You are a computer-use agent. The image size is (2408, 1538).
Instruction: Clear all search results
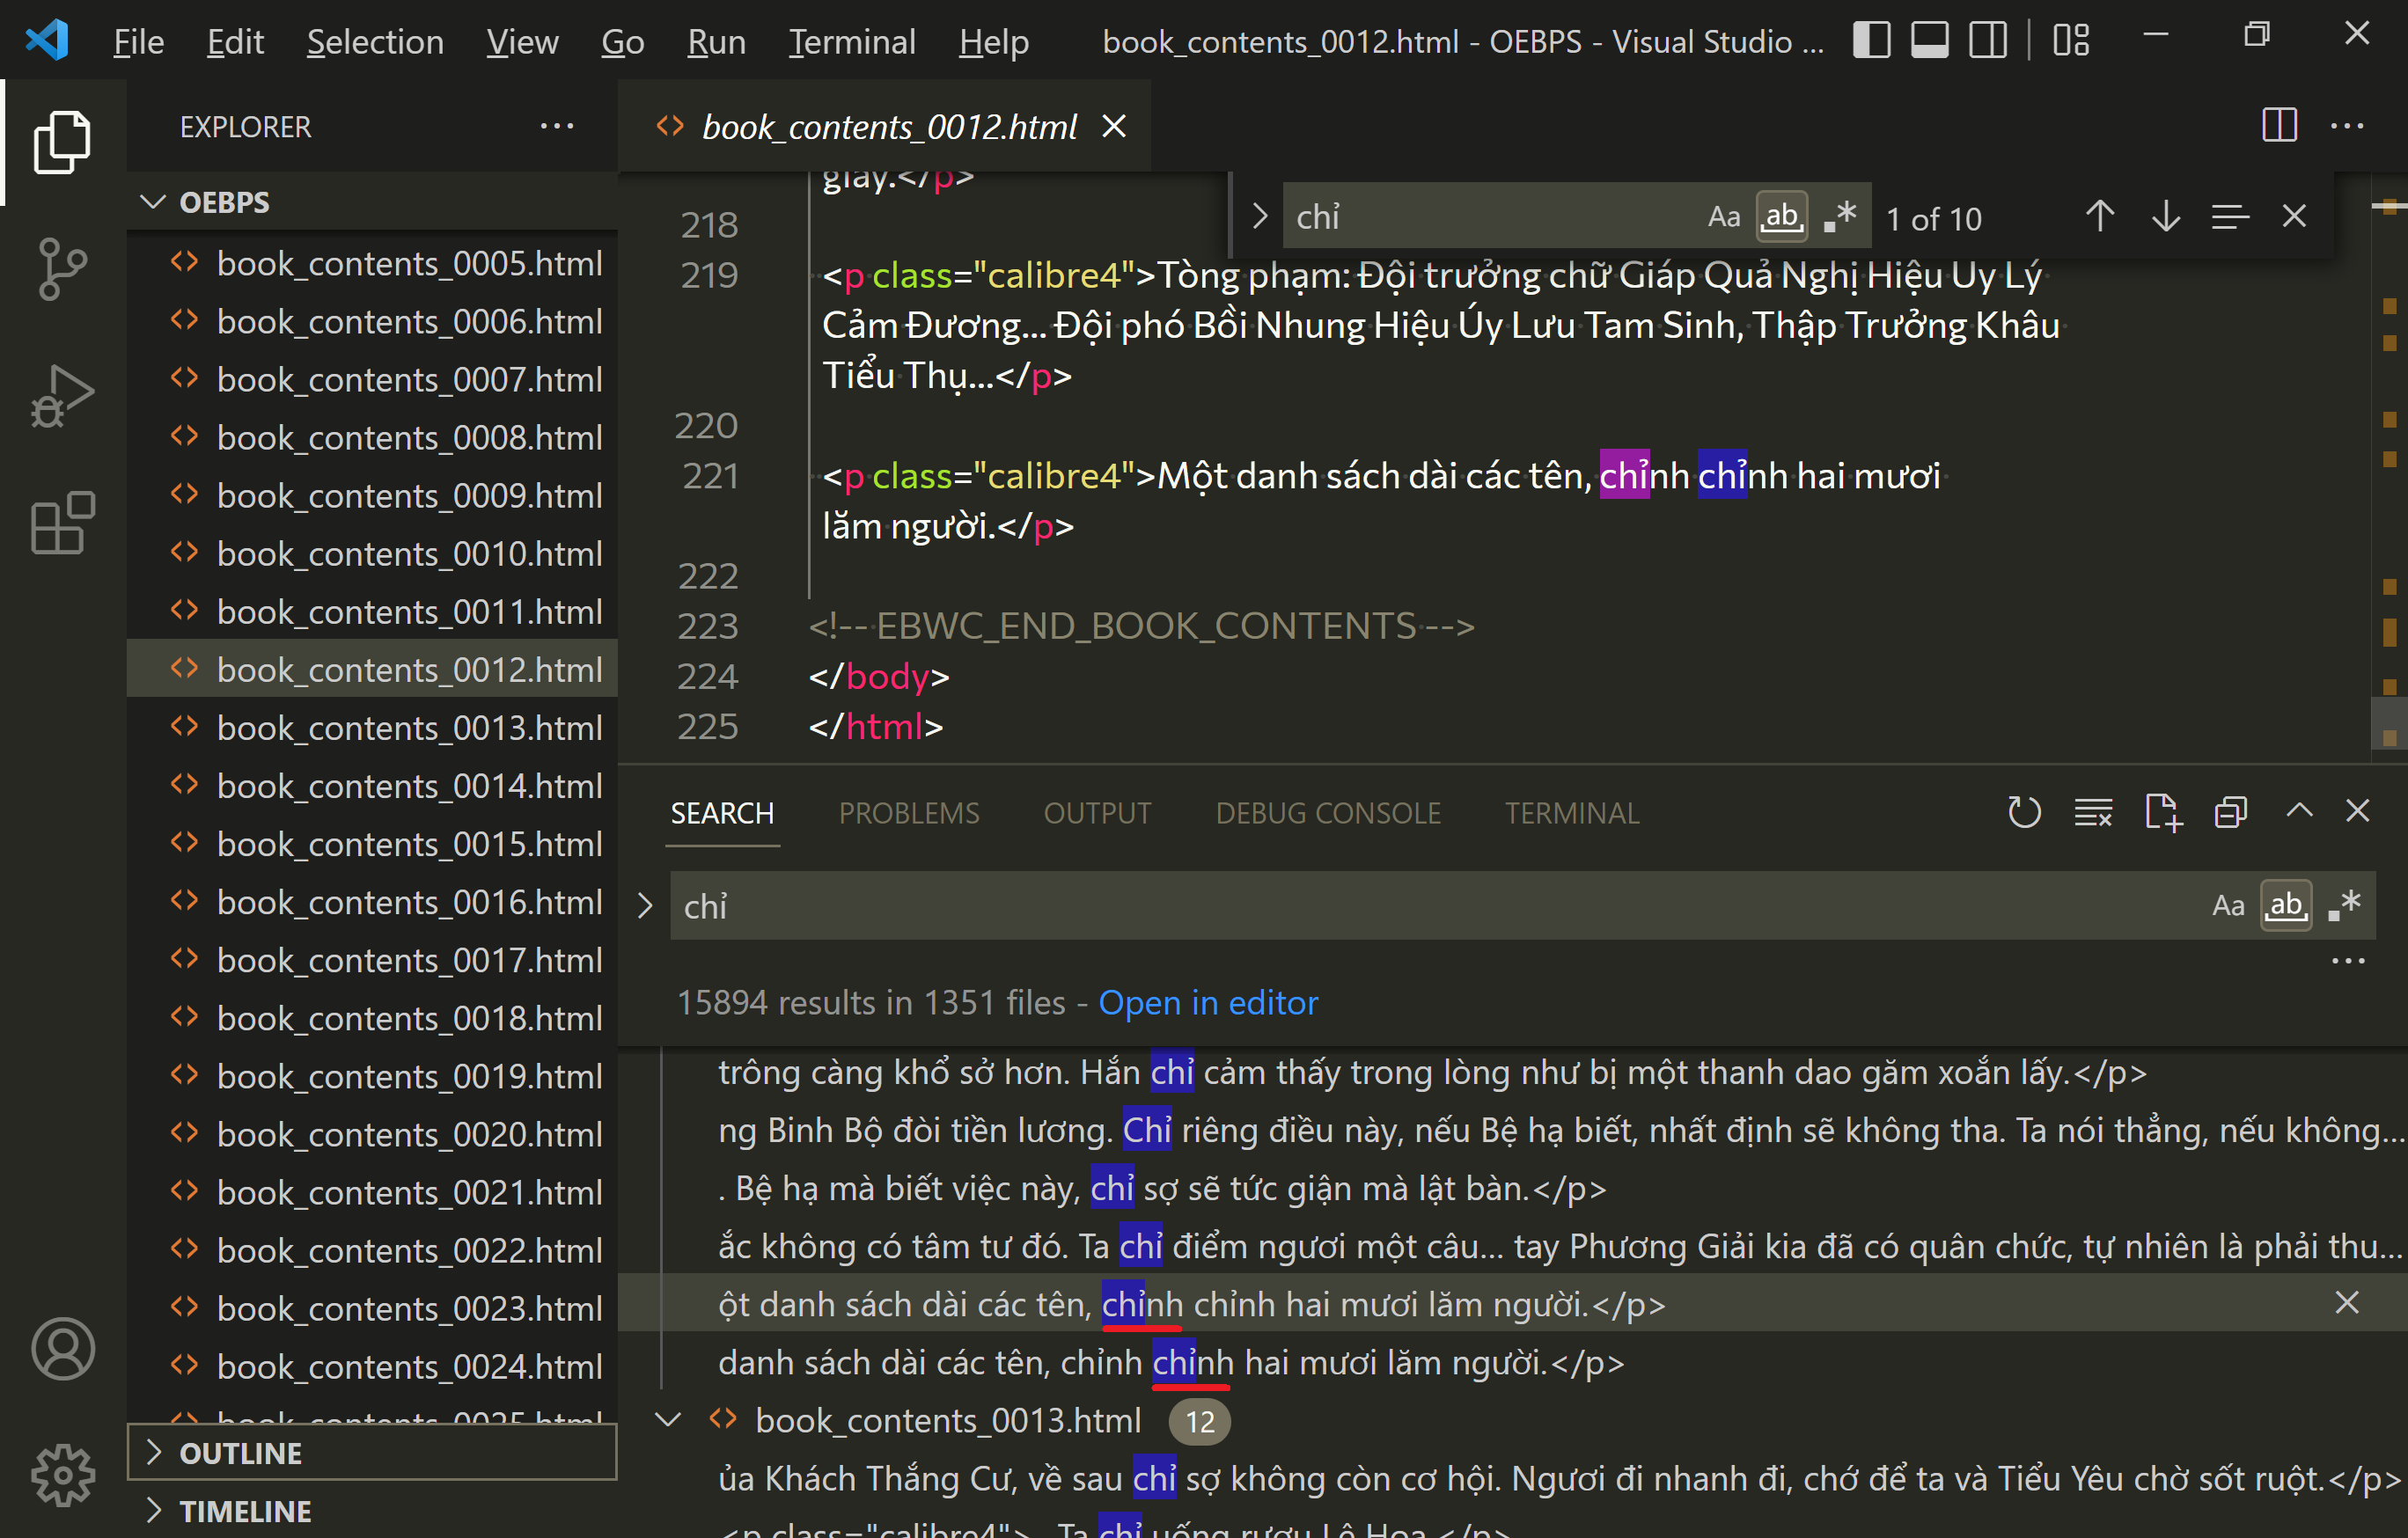[2093, 812]
